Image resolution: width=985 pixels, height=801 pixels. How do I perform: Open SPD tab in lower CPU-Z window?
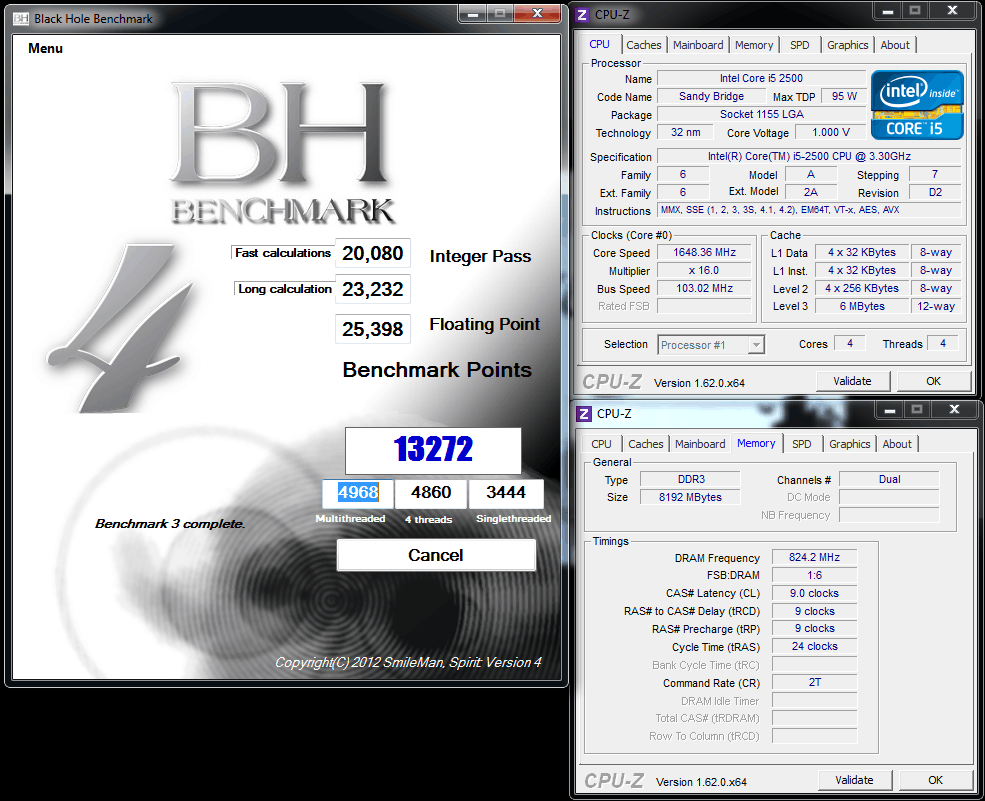click(x=802, y=444)
